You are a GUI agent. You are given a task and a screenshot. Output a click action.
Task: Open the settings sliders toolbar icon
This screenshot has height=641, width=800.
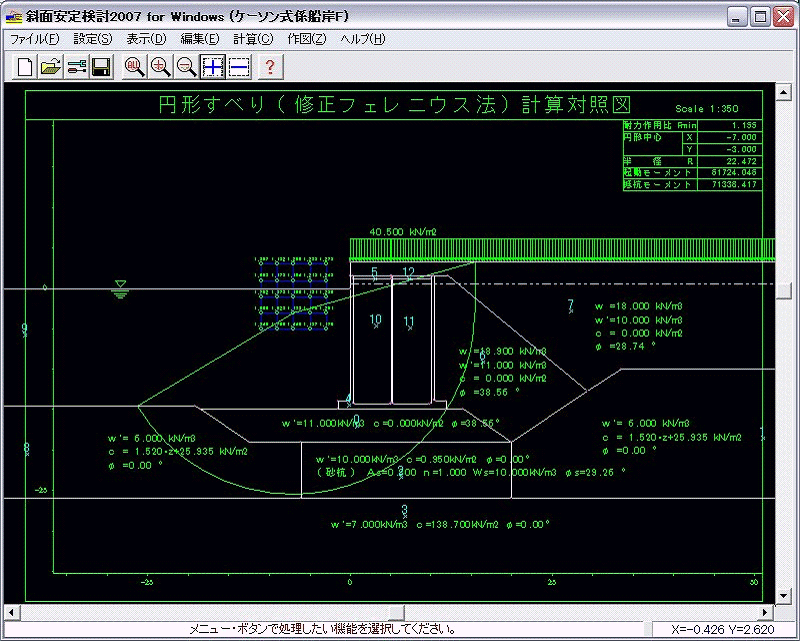point(76,67)
